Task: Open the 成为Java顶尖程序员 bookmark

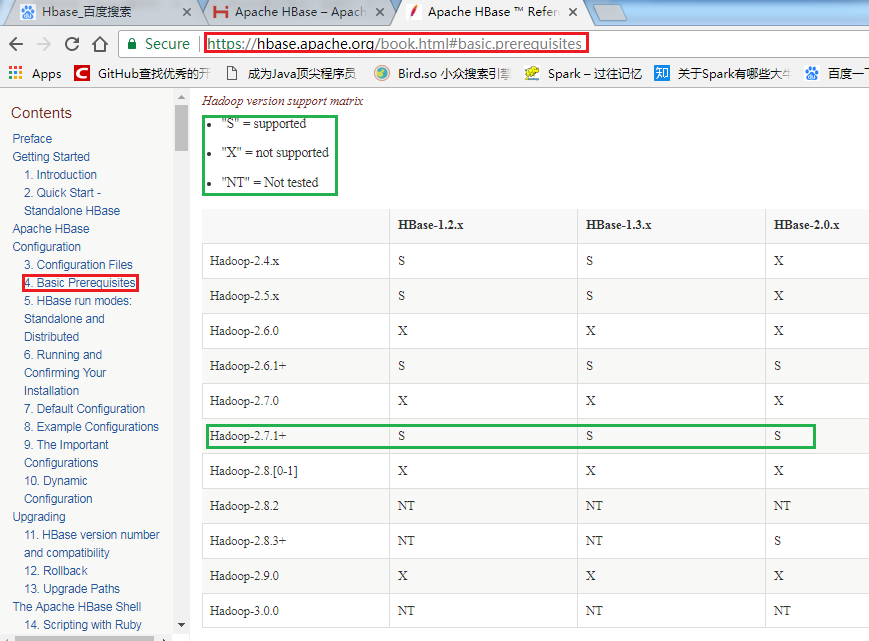Action: 292,74
